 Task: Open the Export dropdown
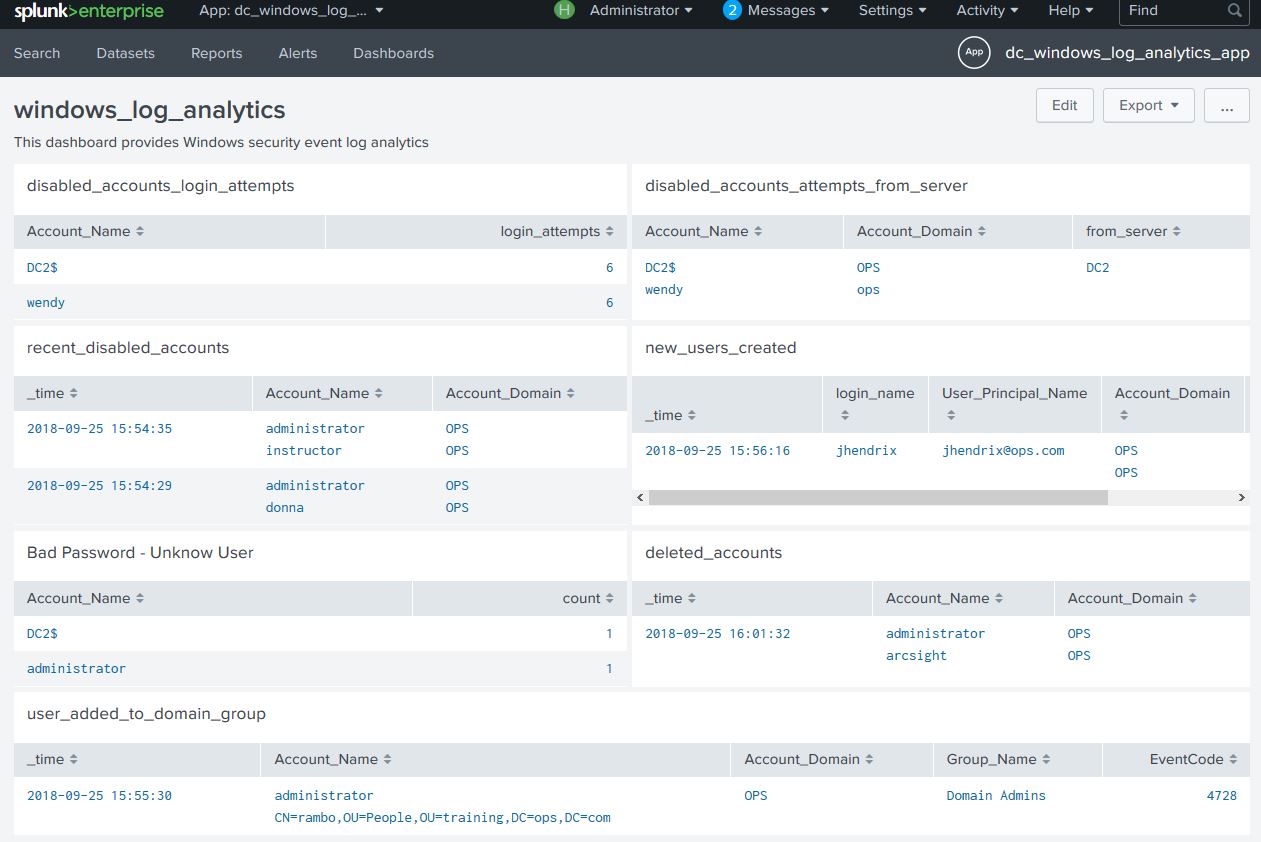tap(1148, 105)
